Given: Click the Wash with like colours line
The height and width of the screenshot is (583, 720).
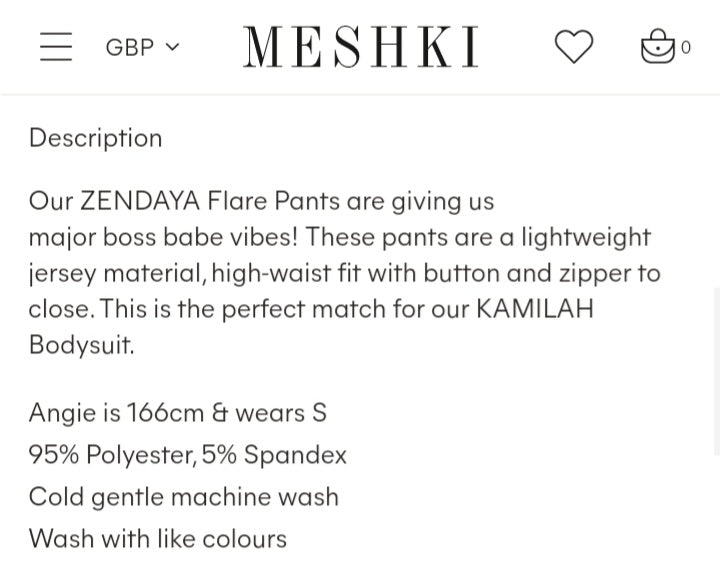Looking at the screenshot, I should coord(158,538).
